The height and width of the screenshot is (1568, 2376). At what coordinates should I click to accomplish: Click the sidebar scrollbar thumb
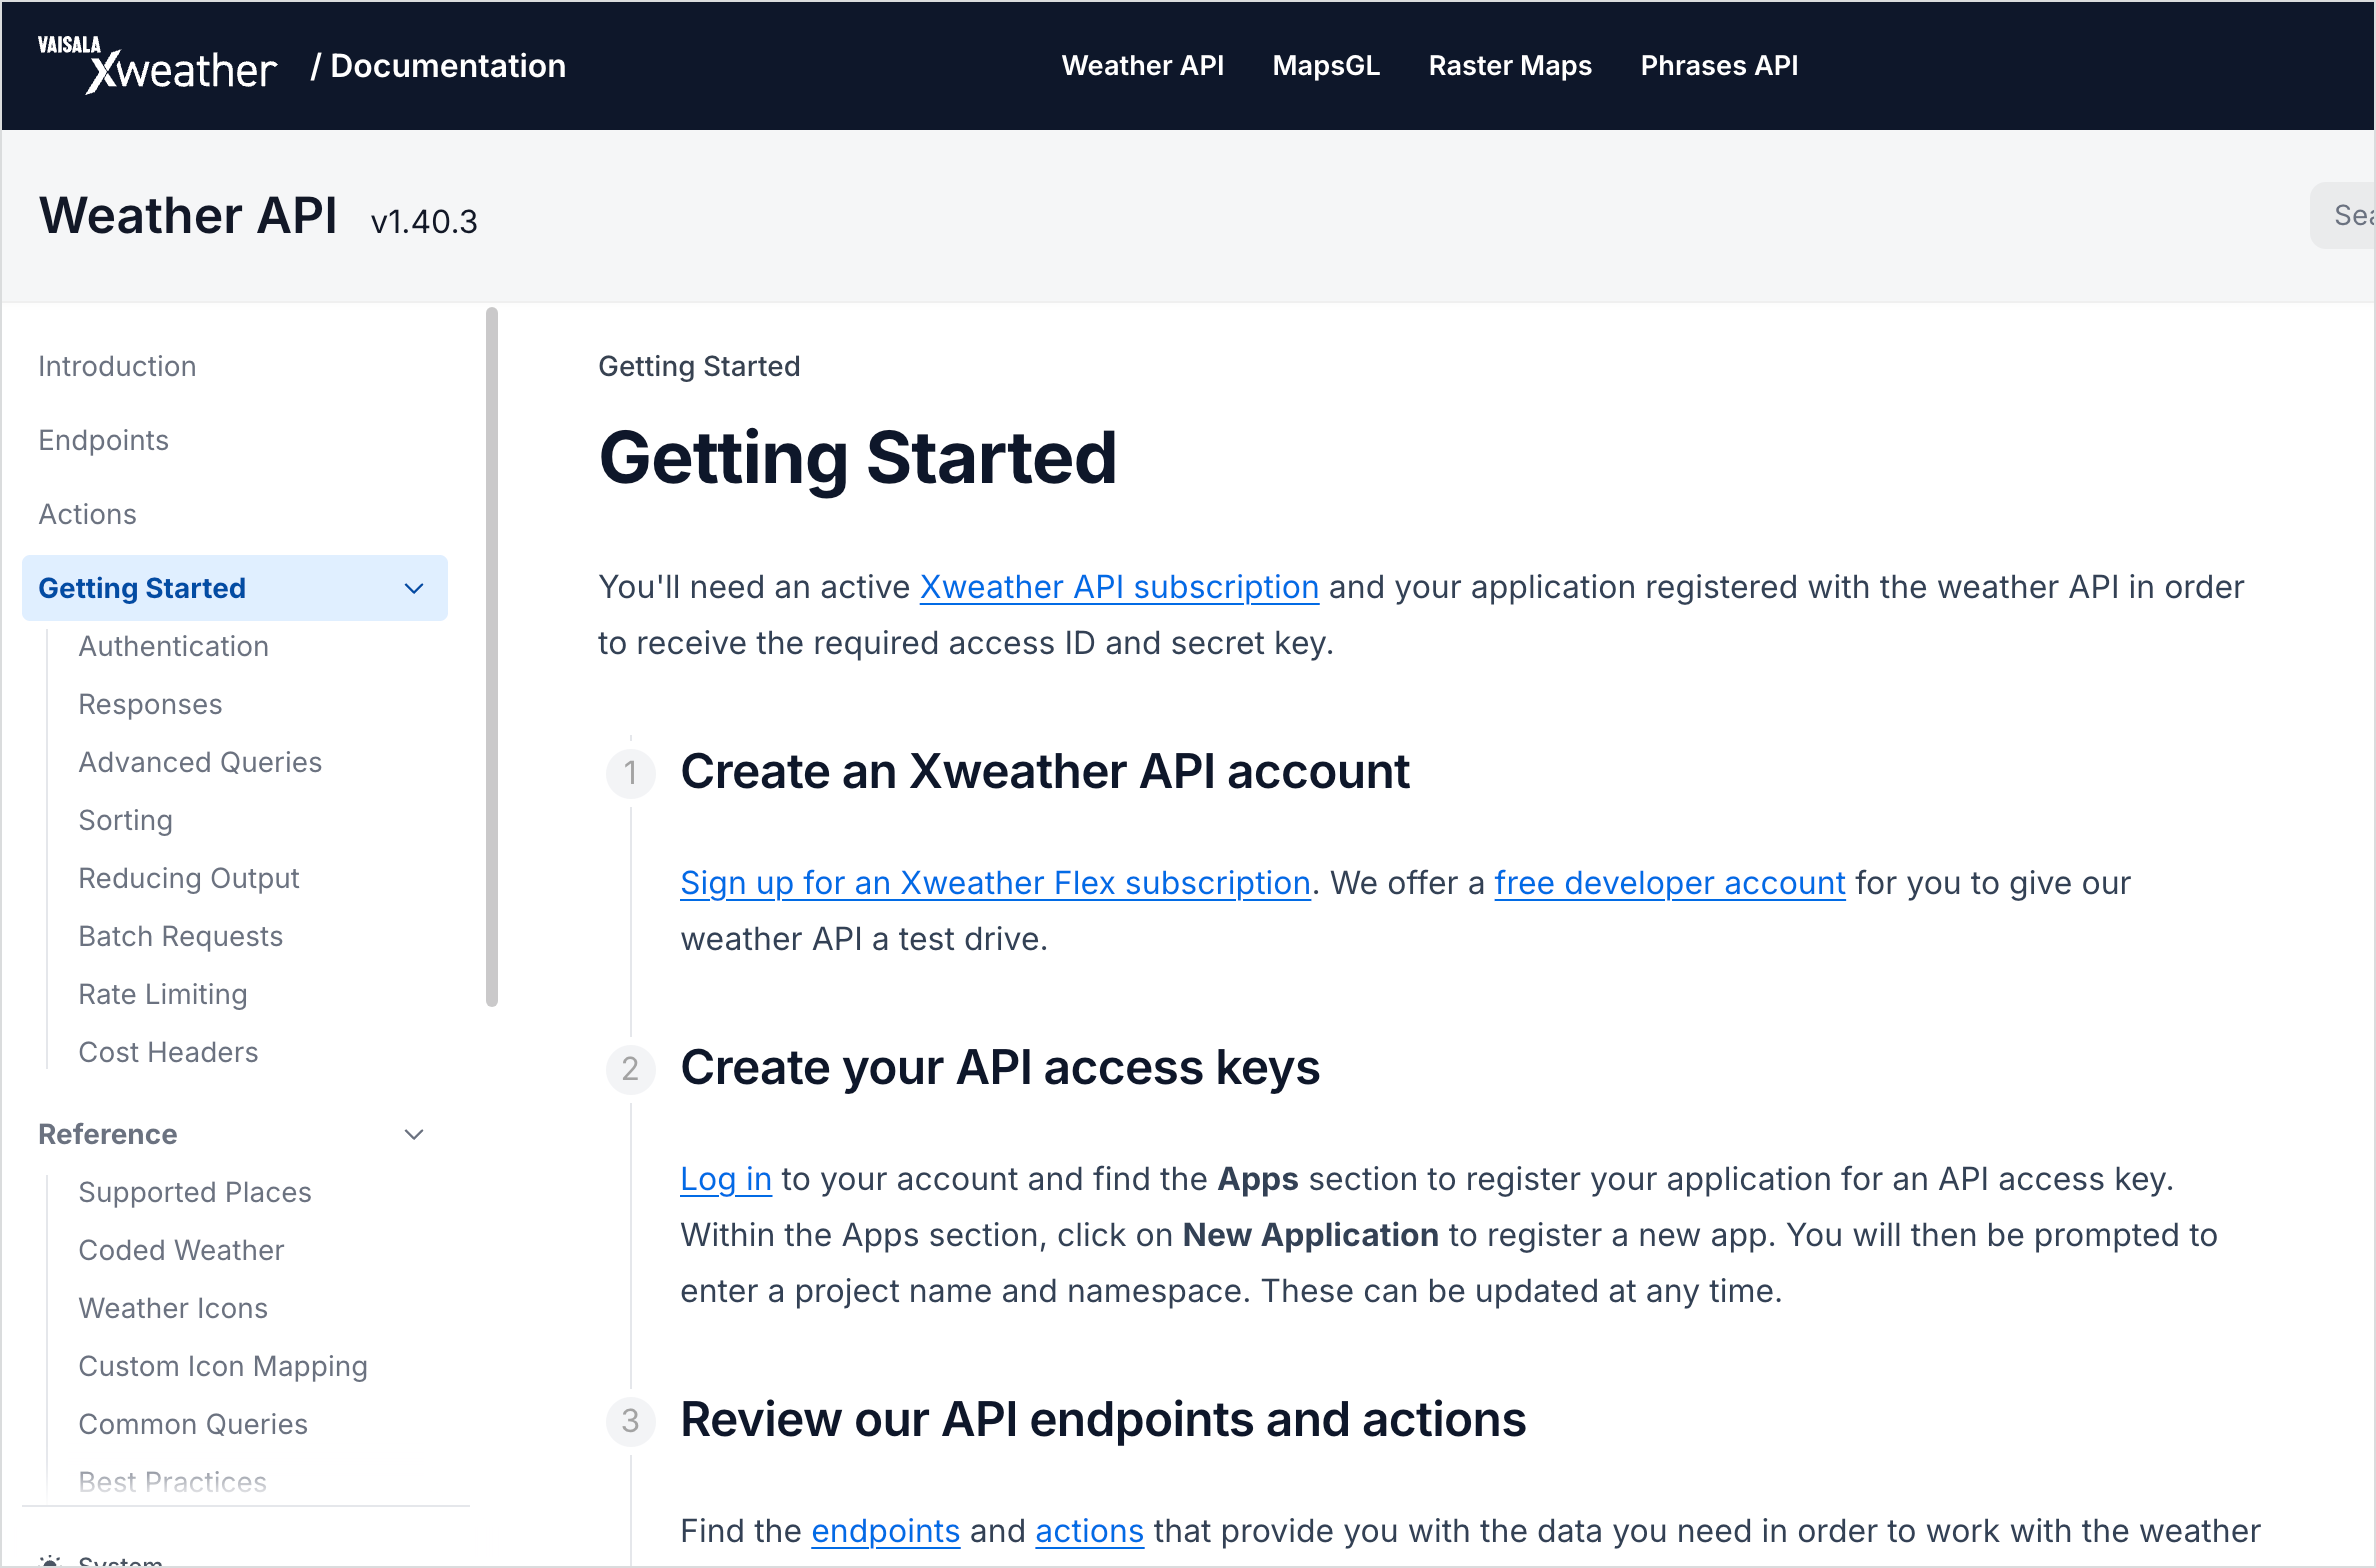coord(491,657)
